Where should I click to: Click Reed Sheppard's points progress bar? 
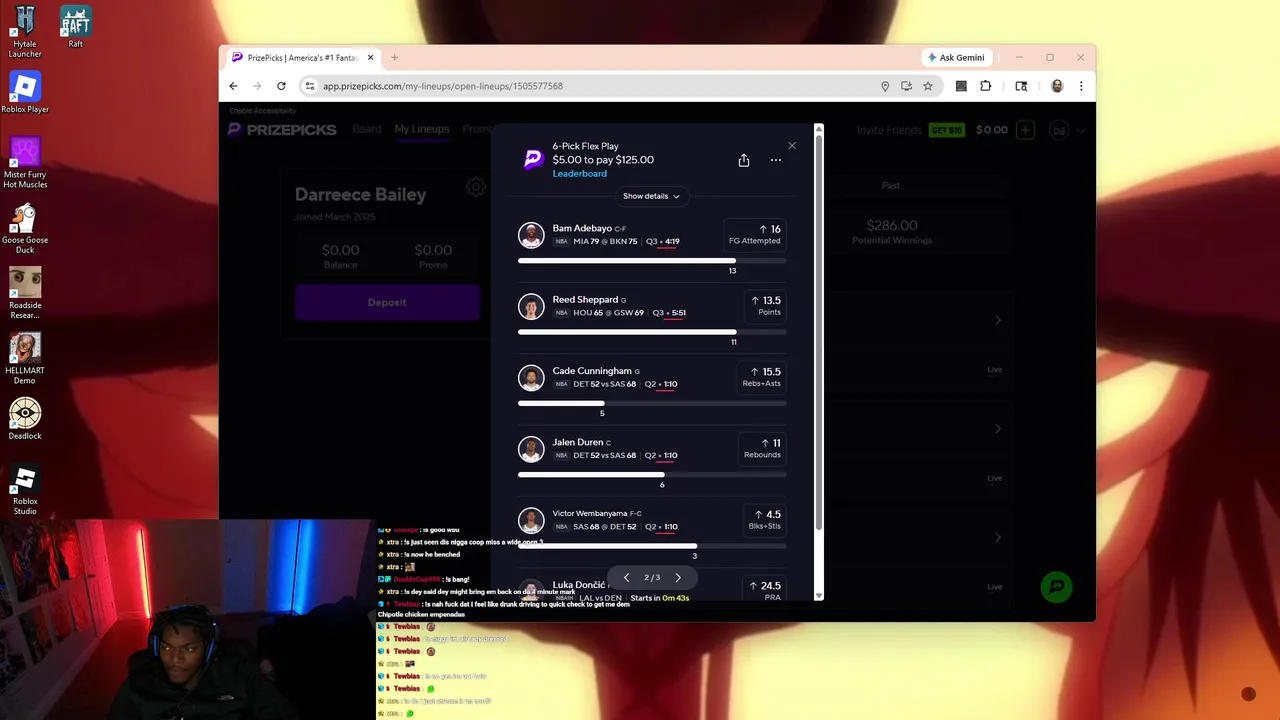(x=652, y=332)
